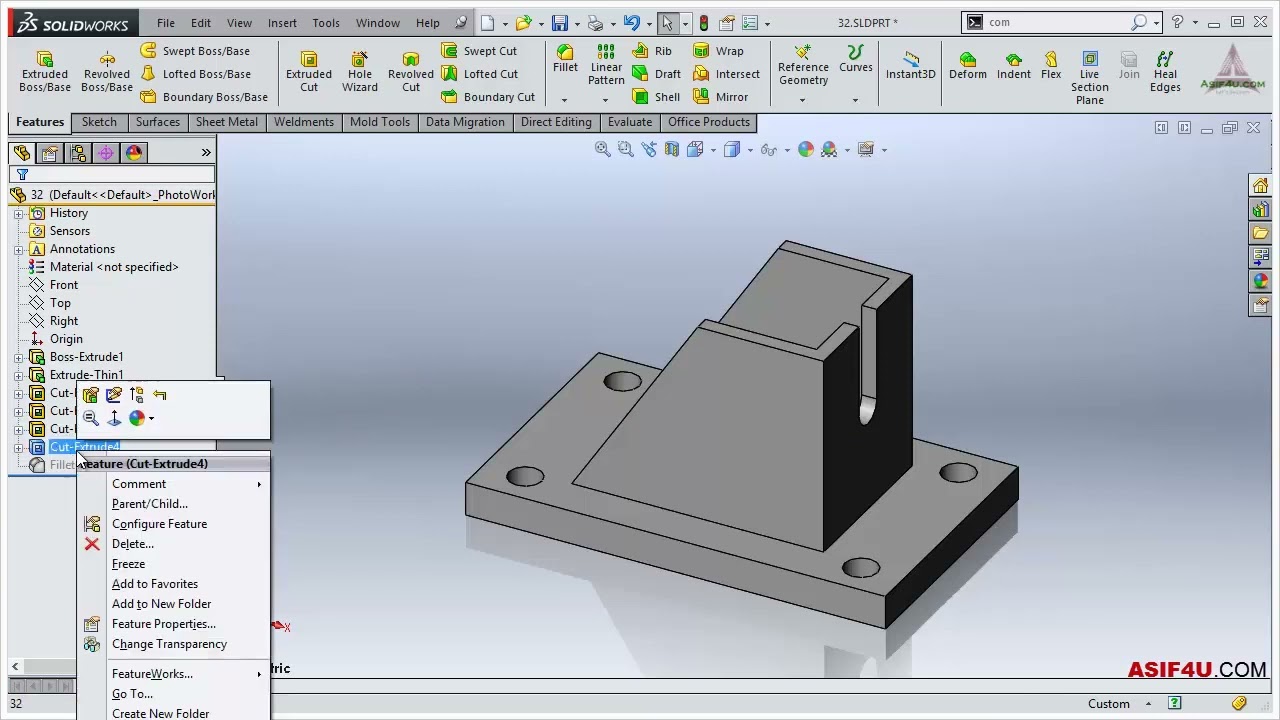Image resolution: width=1280 pixels, height=720 pixels.
Task: Select the Indent tool
Action: (x=1013, y=65)
